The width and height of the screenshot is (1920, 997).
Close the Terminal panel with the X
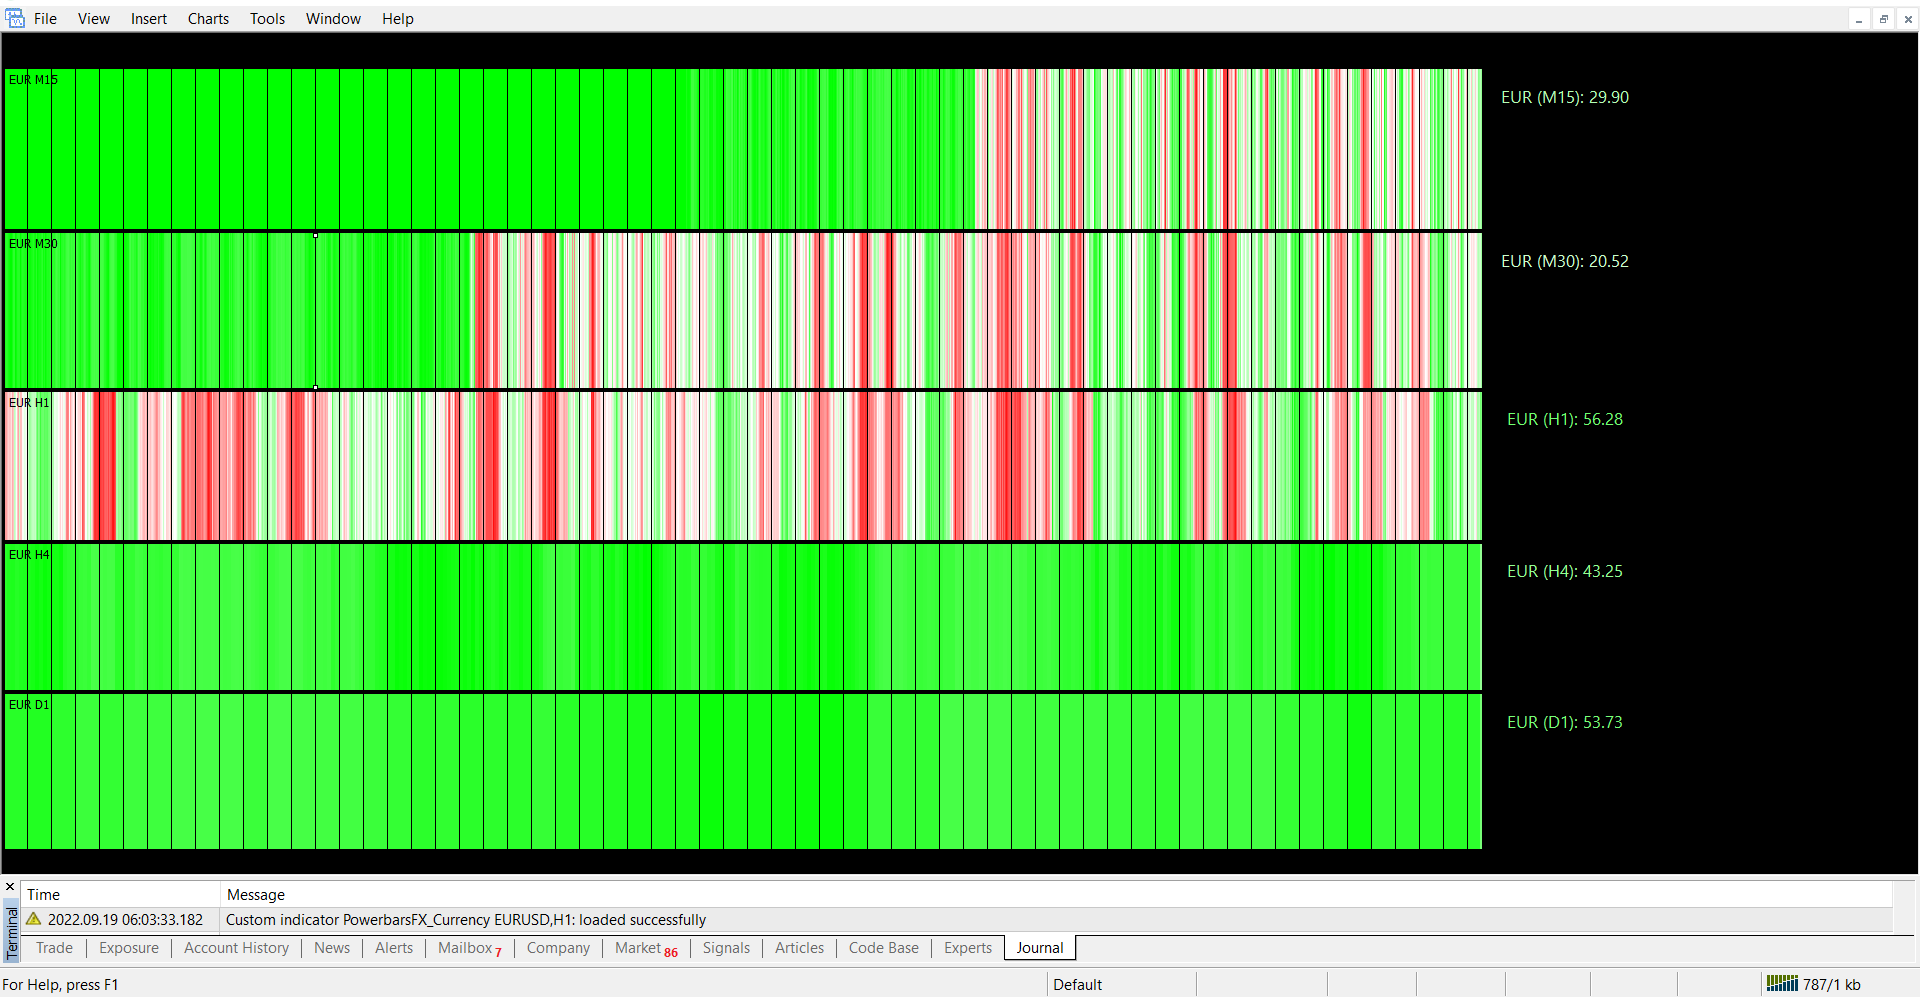[10, 887]
